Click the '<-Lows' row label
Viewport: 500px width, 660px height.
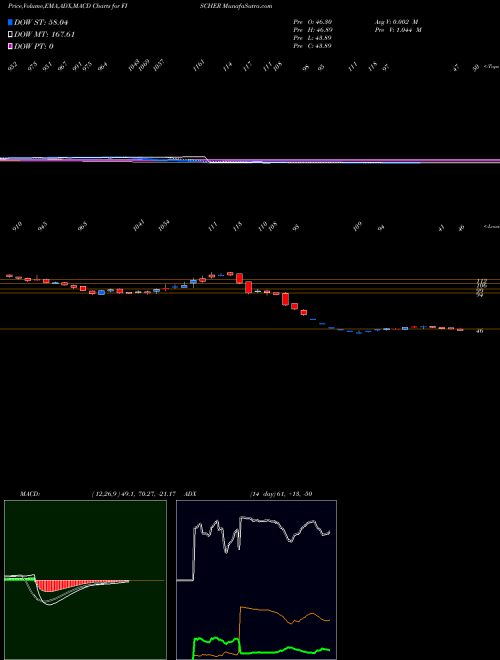(x=491, y=226)
